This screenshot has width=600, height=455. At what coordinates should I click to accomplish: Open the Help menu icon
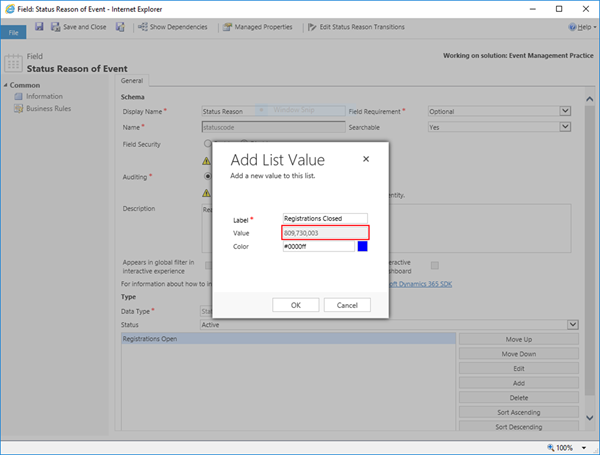[571, 27]
